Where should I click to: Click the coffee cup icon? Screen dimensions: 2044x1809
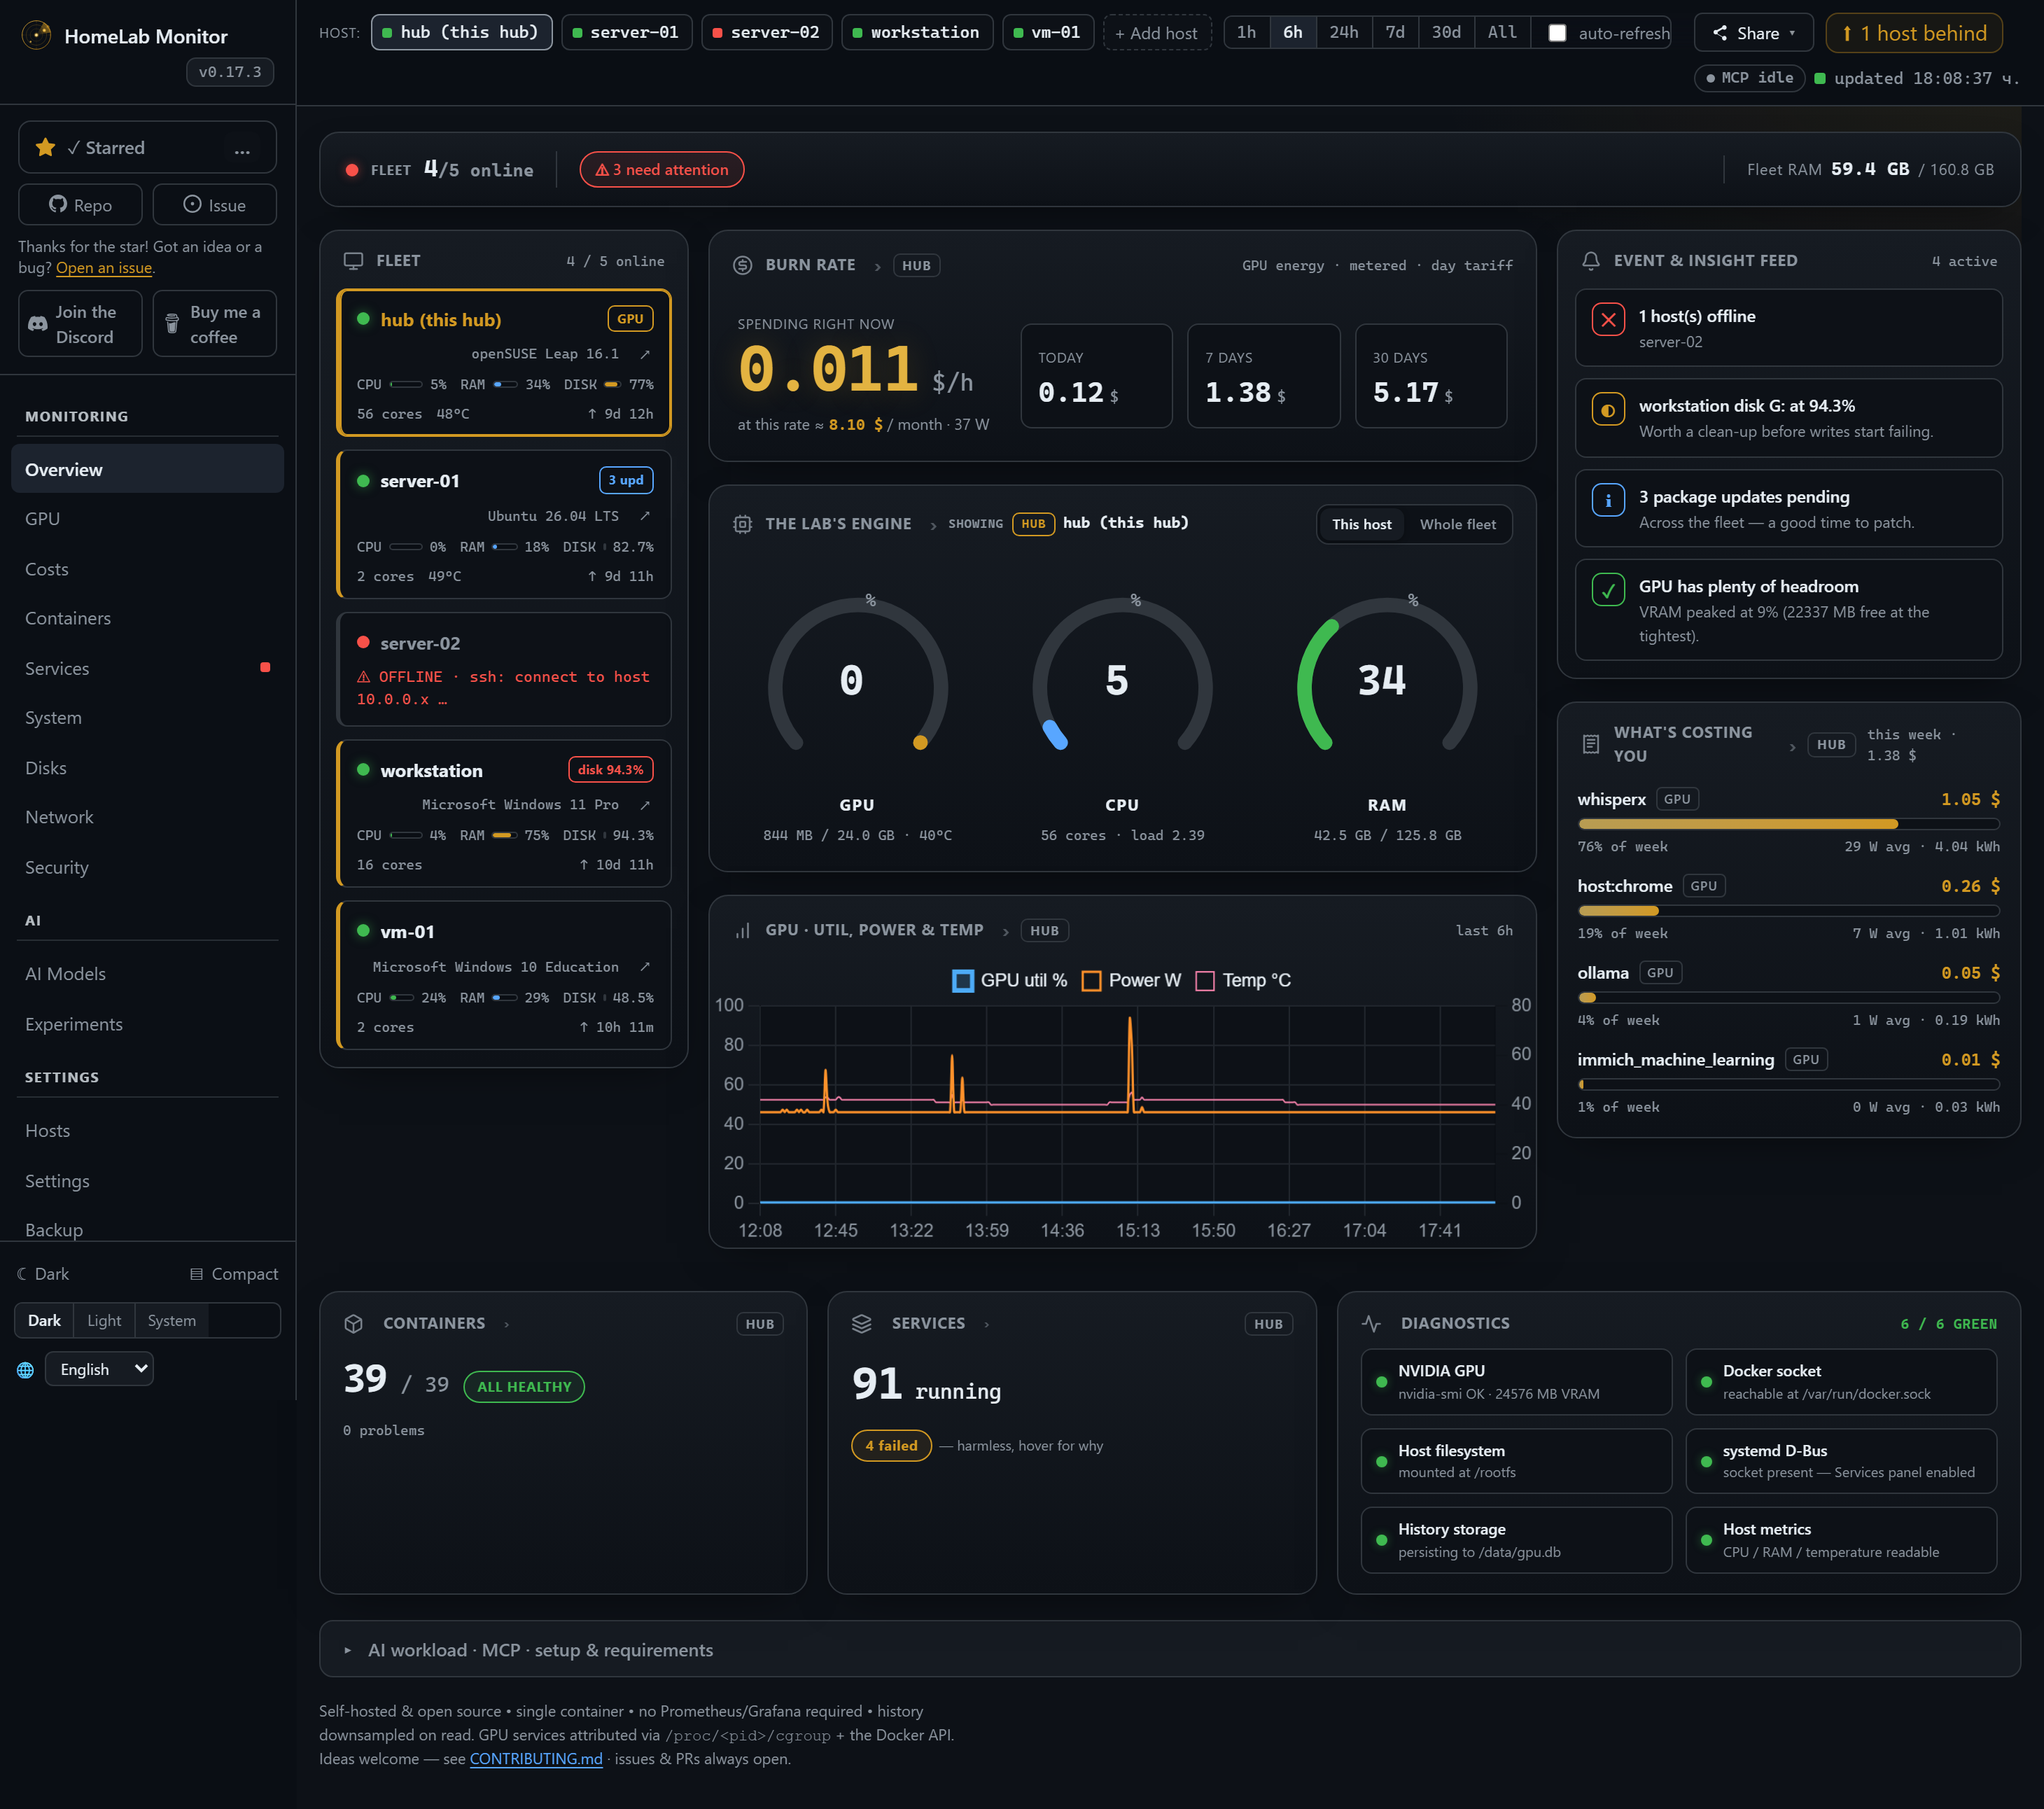172,322
